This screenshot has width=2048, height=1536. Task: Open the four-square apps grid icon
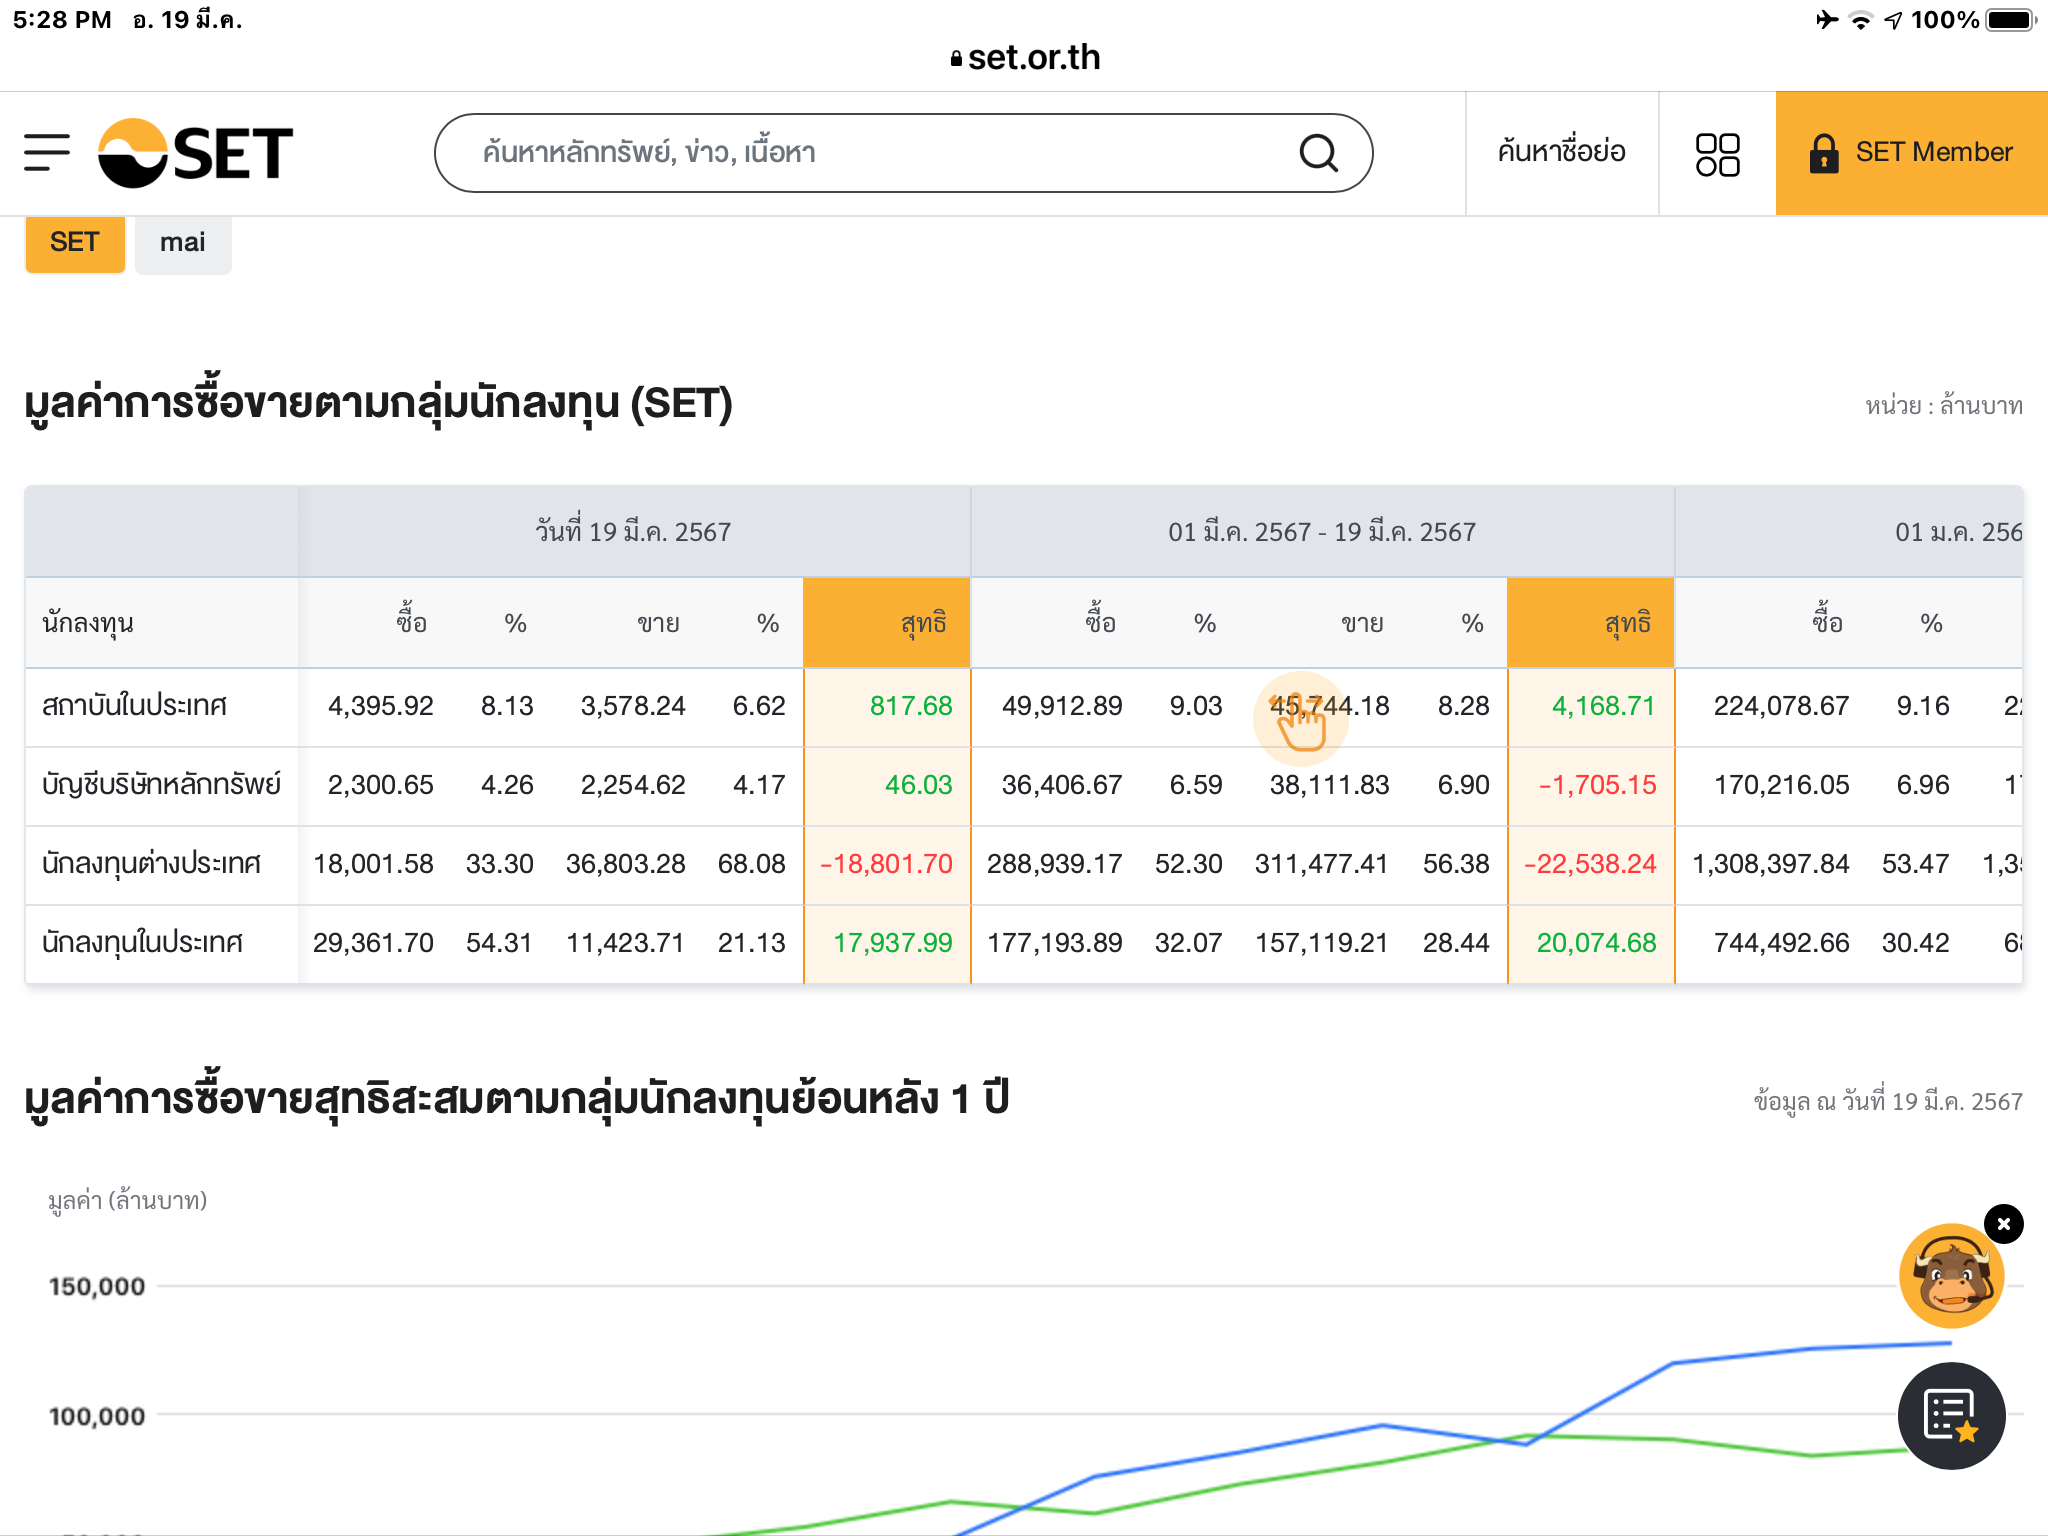pyautogui.click(x=1717, y=154)
